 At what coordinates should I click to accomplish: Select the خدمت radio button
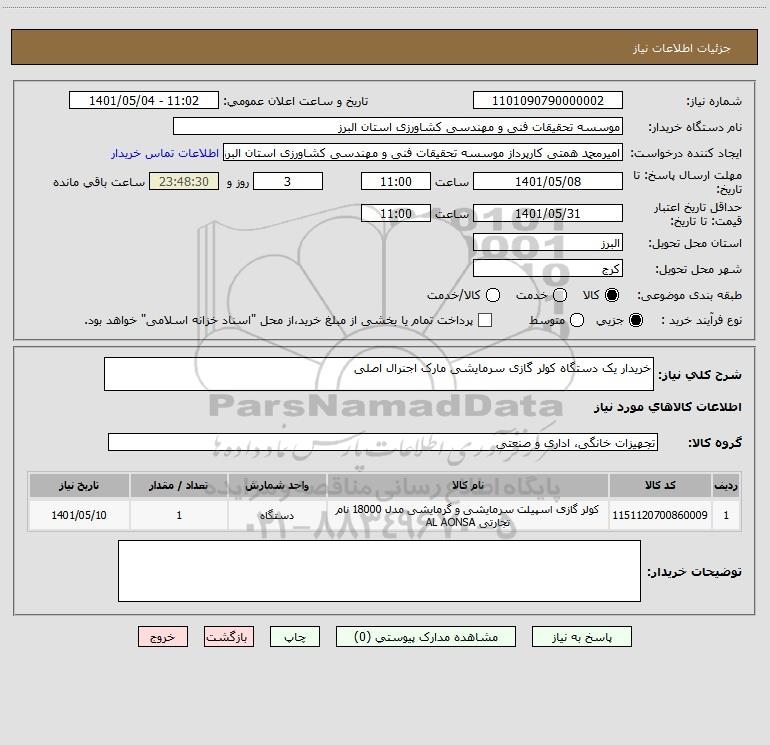click(x=560, y=295)
